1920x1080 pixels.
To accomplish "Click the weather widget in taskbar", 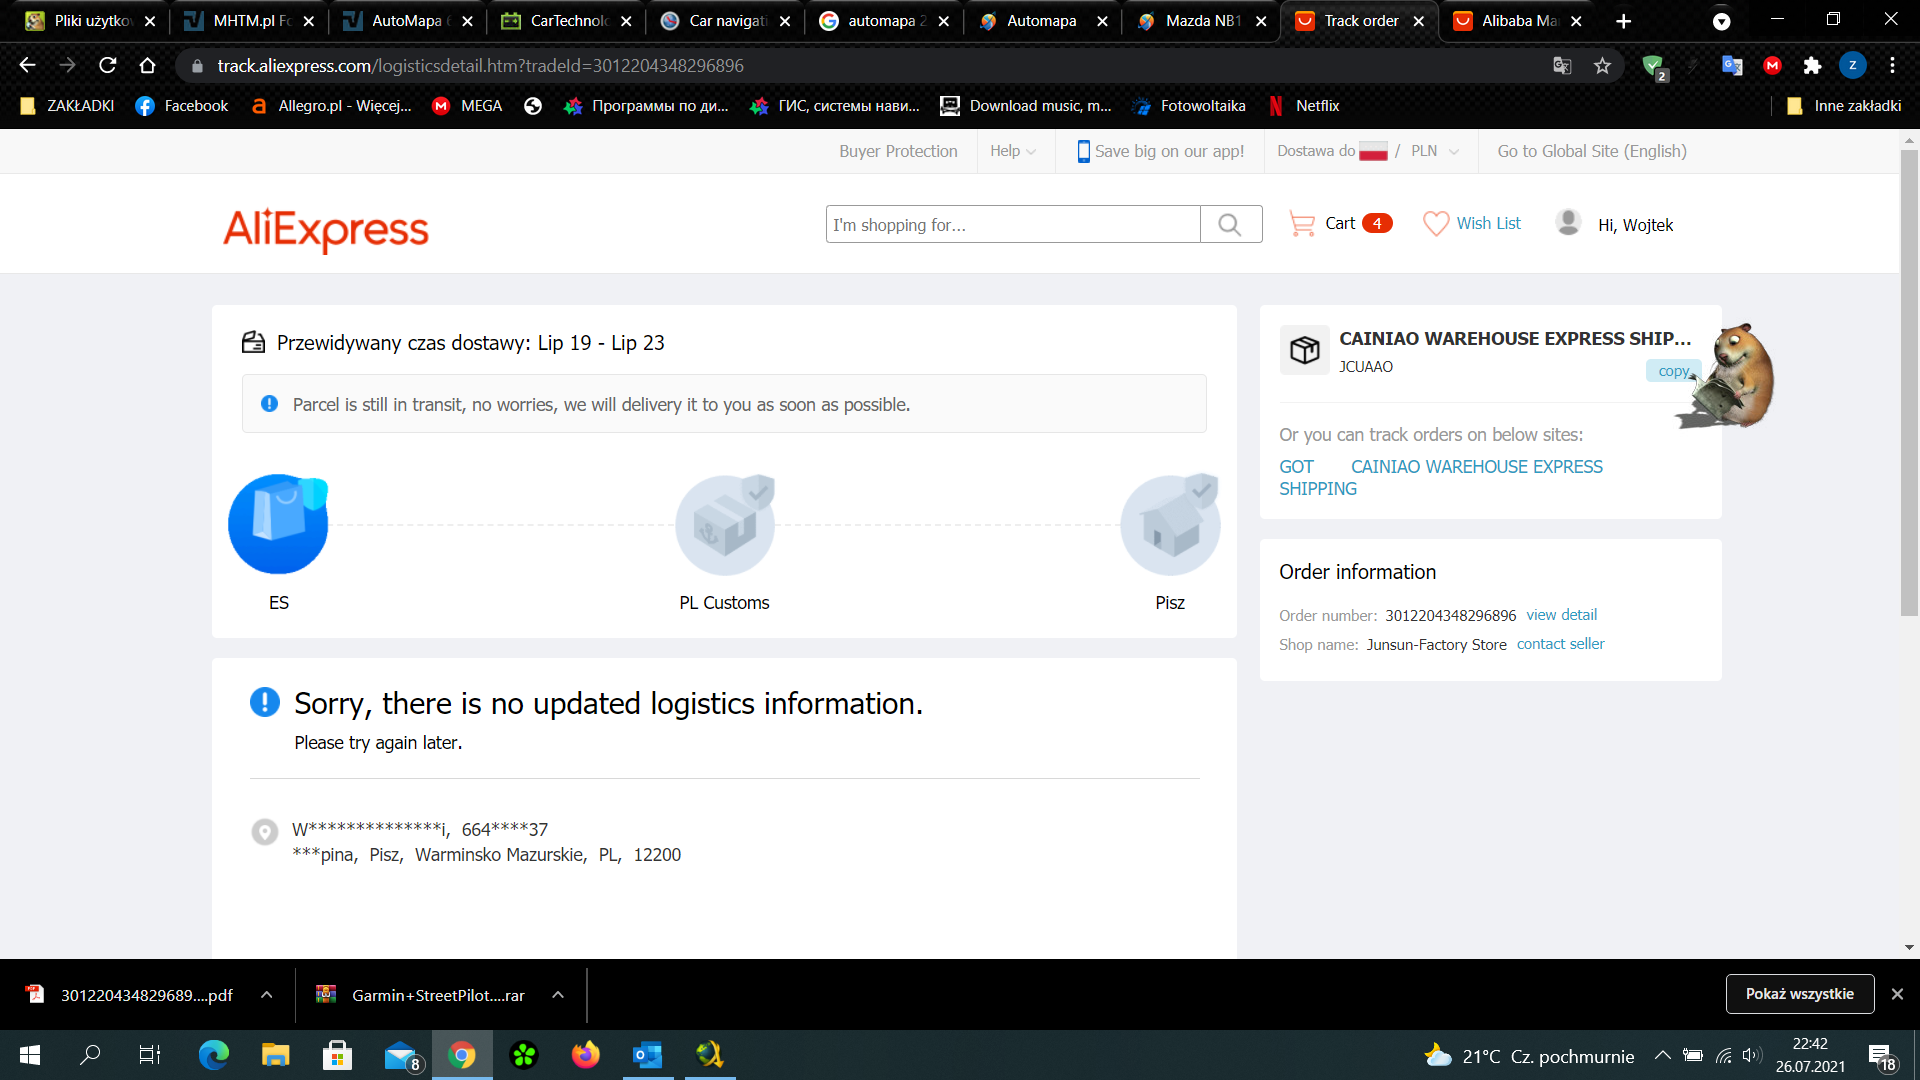I will pyautogui.click(x=1529, y=1056).
